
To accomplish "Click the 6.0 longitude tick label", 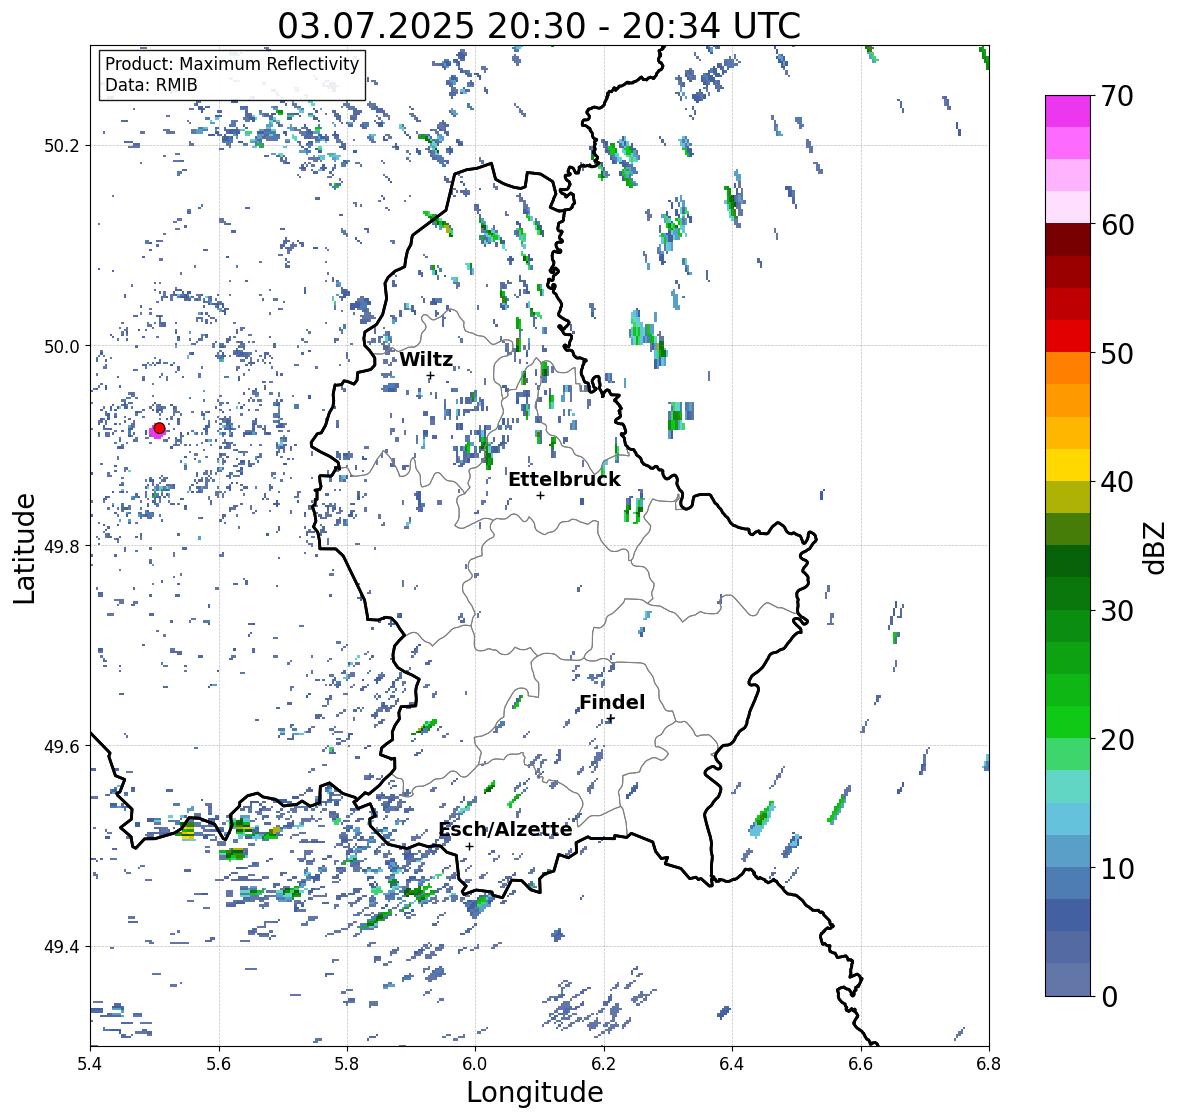I will point(475,1063).
